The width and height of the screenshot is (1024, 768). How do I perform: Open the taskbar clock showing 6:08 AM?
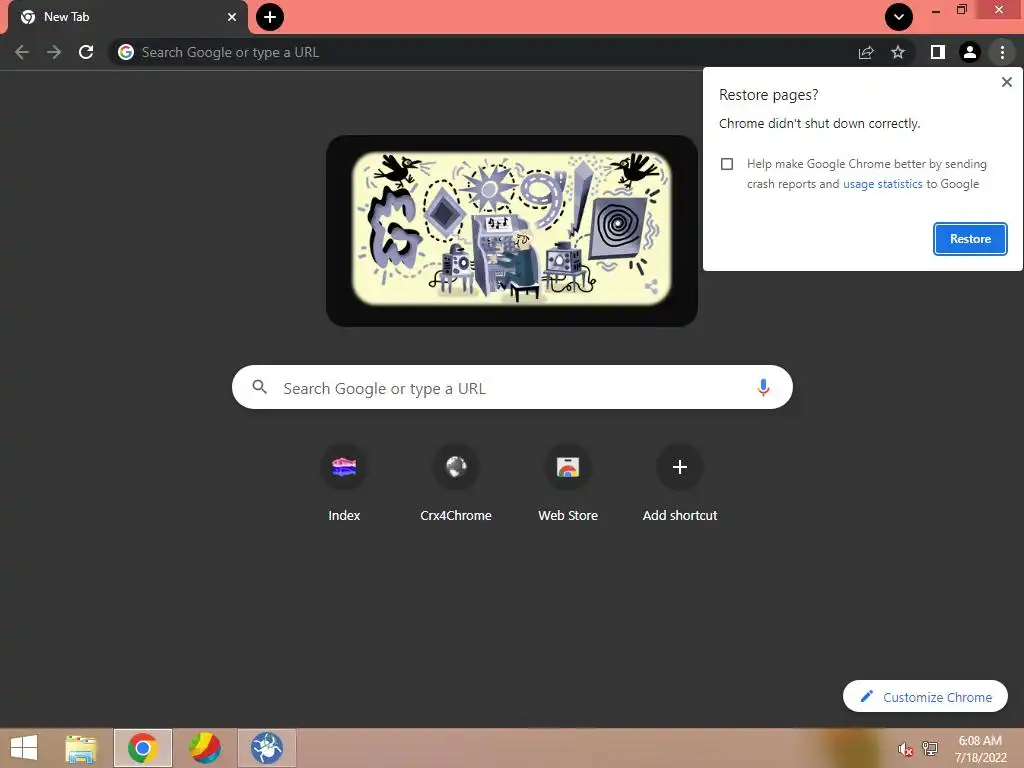(980, 749)
